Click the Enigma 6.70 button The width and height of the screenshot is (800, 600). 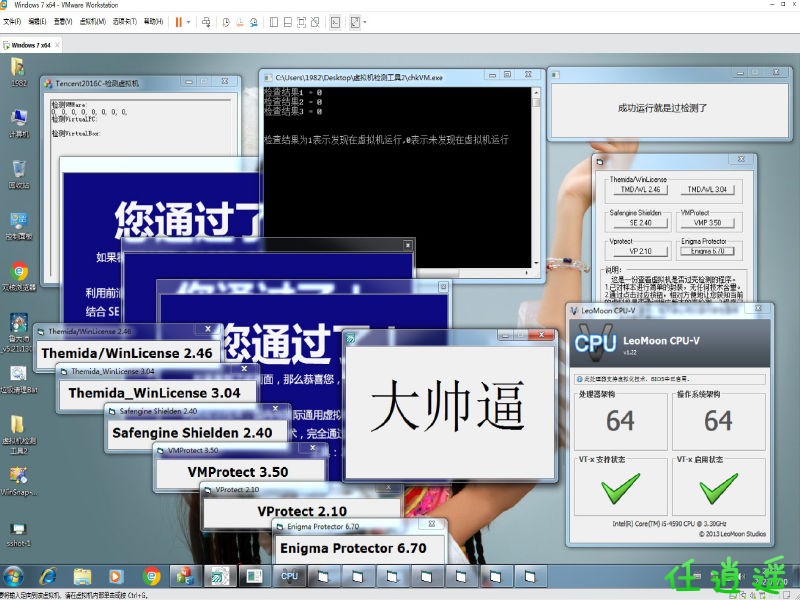point(707,251)
